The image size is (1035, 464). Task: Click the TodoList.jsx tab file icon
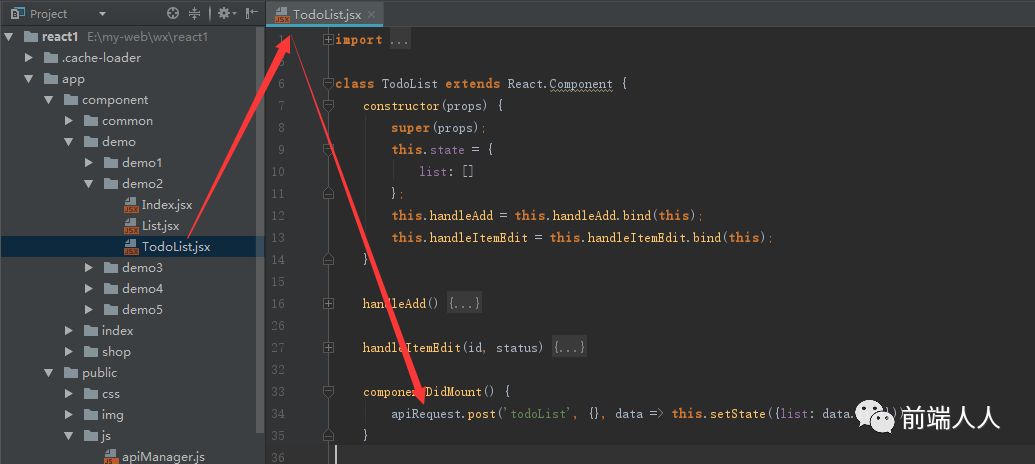283,15
